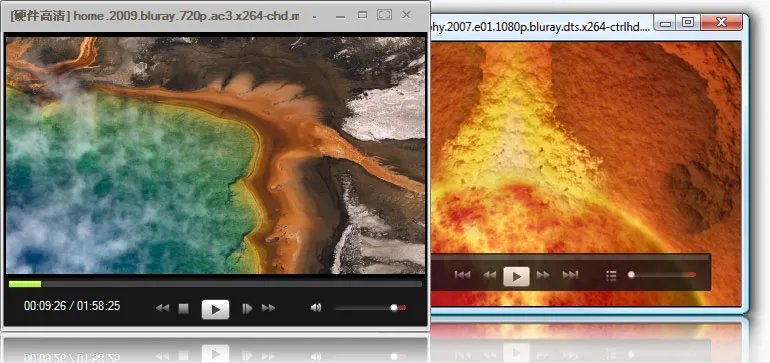Play video in the right overlay controls
The width and height of the screenshot is (770, 363).
516,277
